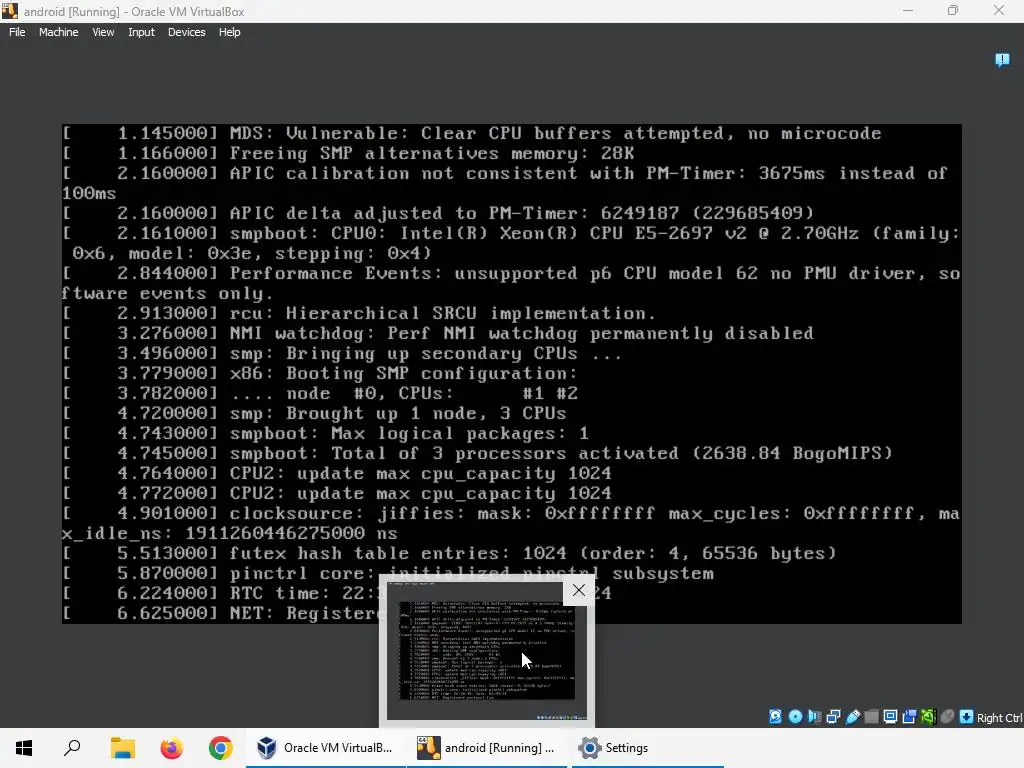Open Windows taskbar search
The image size is (1024, 768).
(x=72, y=748)
